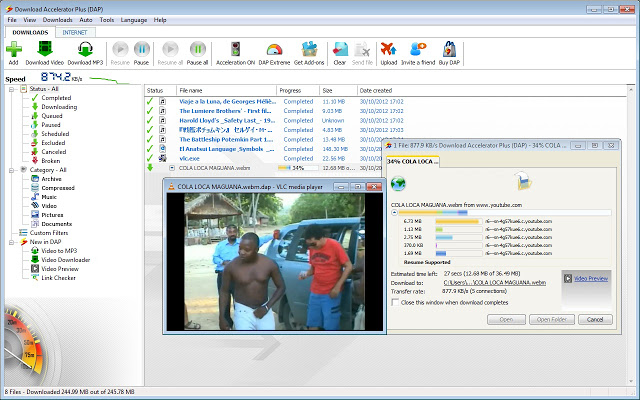Collapse the Category - All tree node

[x=10, y=170]
